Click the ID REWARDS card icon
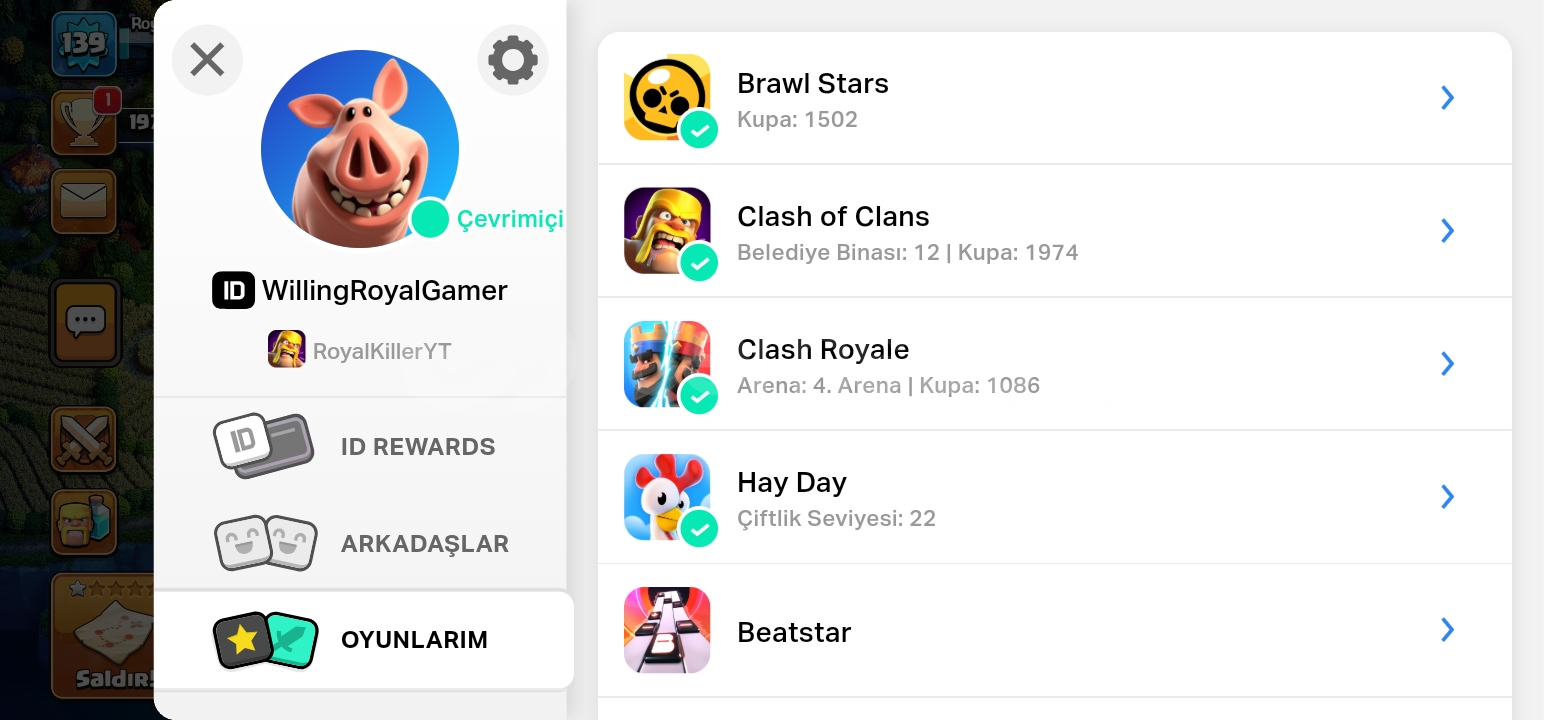Screen dimensions: 1544x720 (264, 446)
